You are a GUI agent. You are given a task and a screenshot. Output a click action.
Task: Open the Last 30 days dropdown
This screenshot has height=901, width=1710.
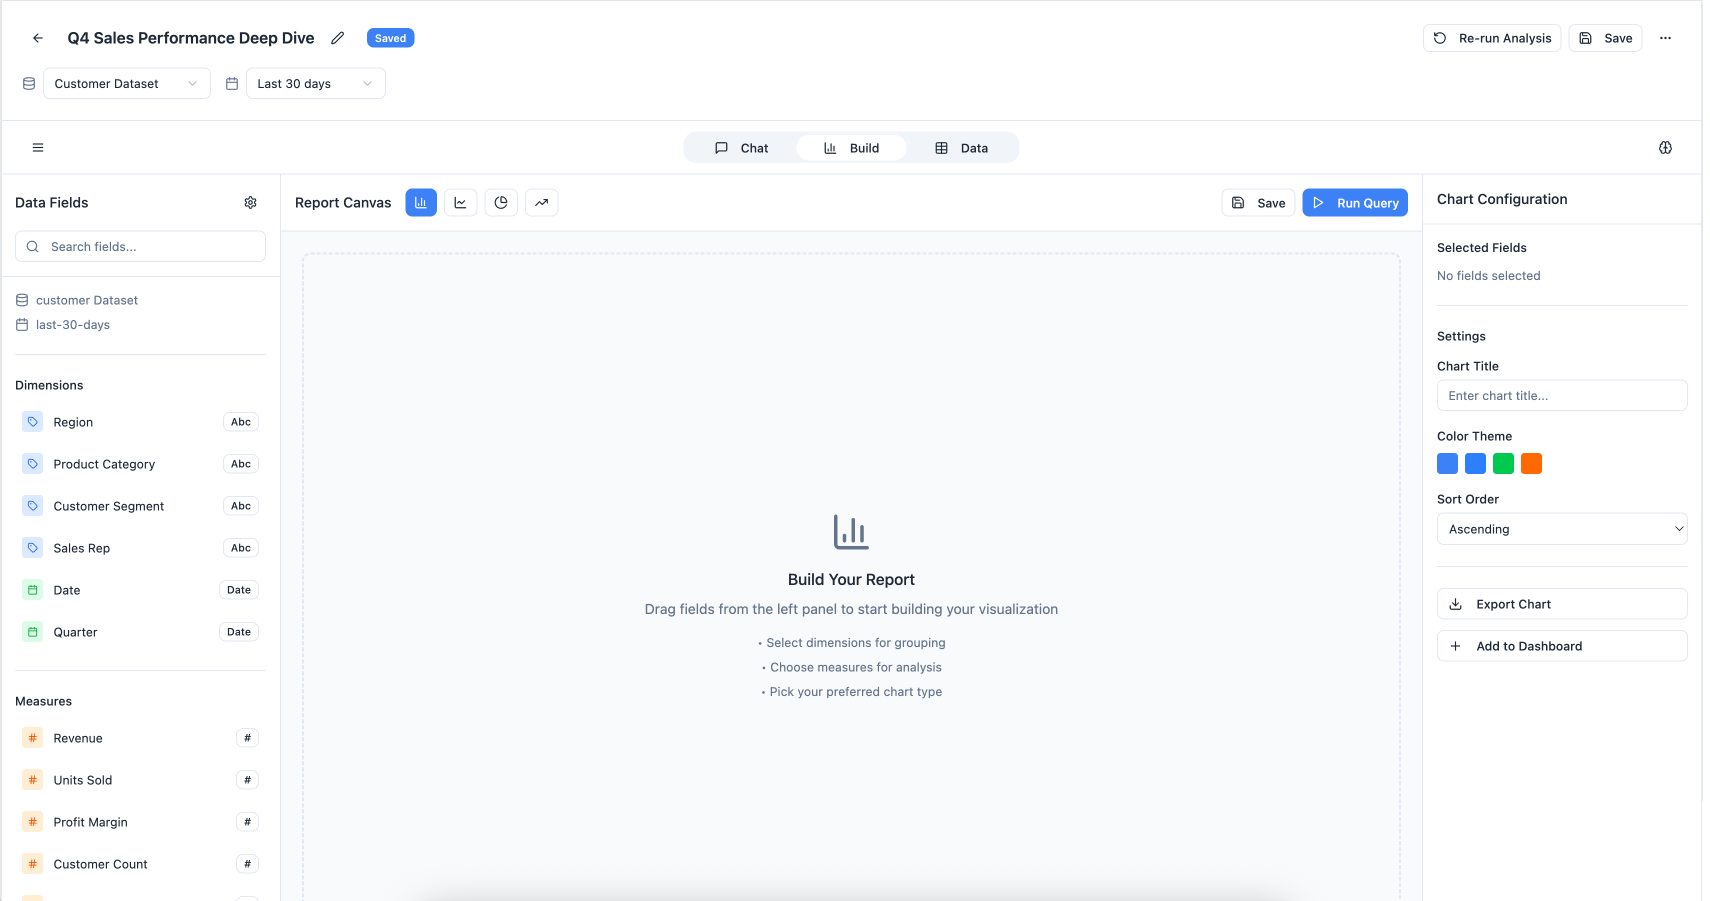315,84
